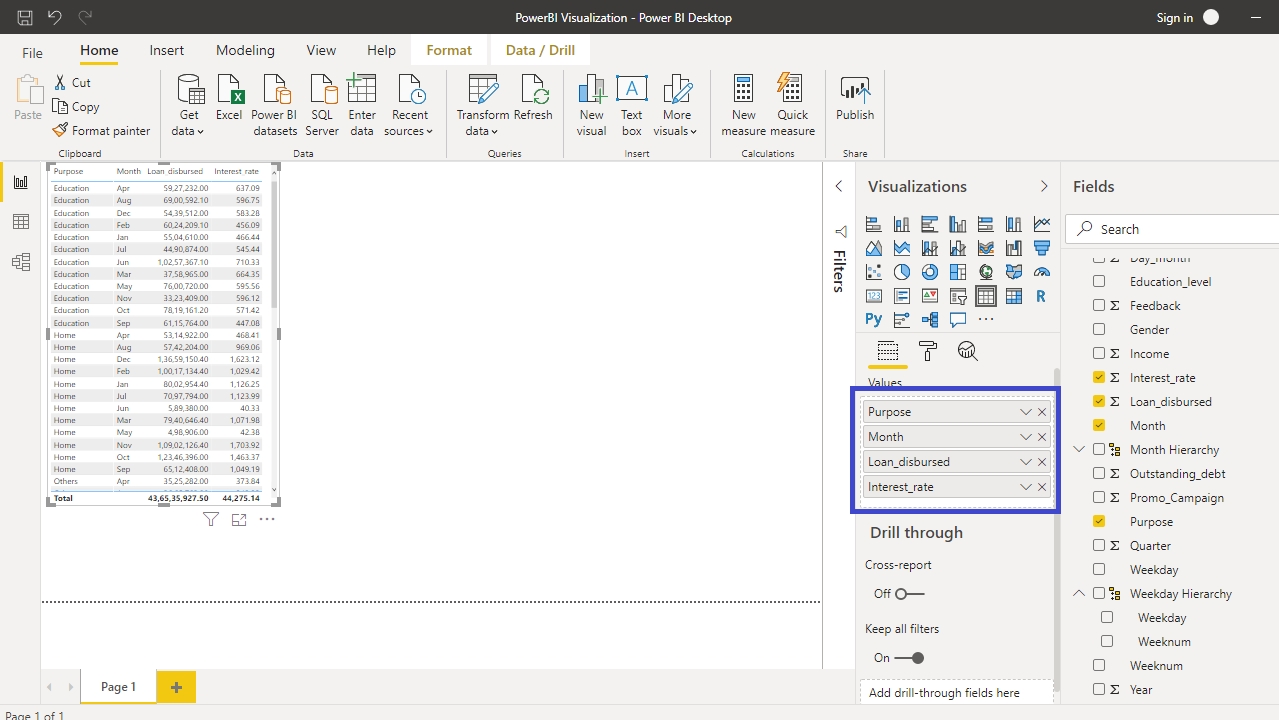This screenshot has width=1279, height=720.
Task: Expand the Month Hierarchy node
Action: 1079,450
